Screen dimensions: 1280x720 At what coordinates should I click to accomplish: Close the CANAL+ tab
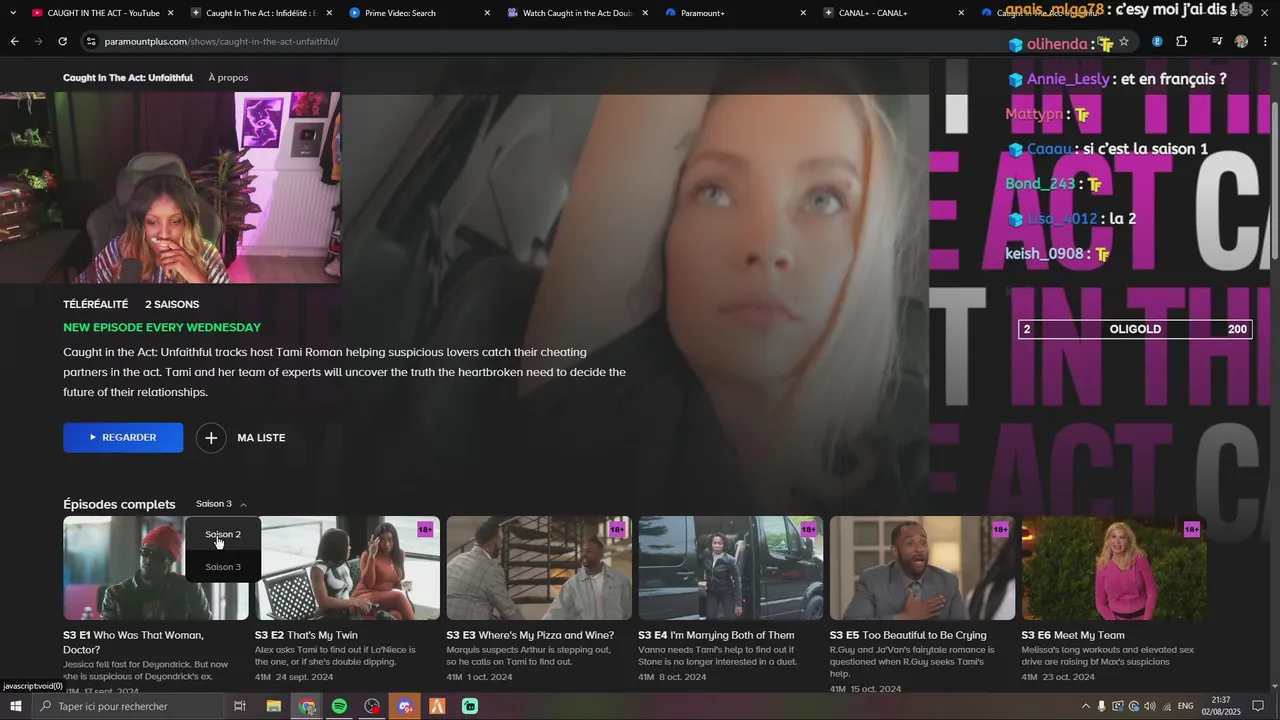tap(961, 13)
